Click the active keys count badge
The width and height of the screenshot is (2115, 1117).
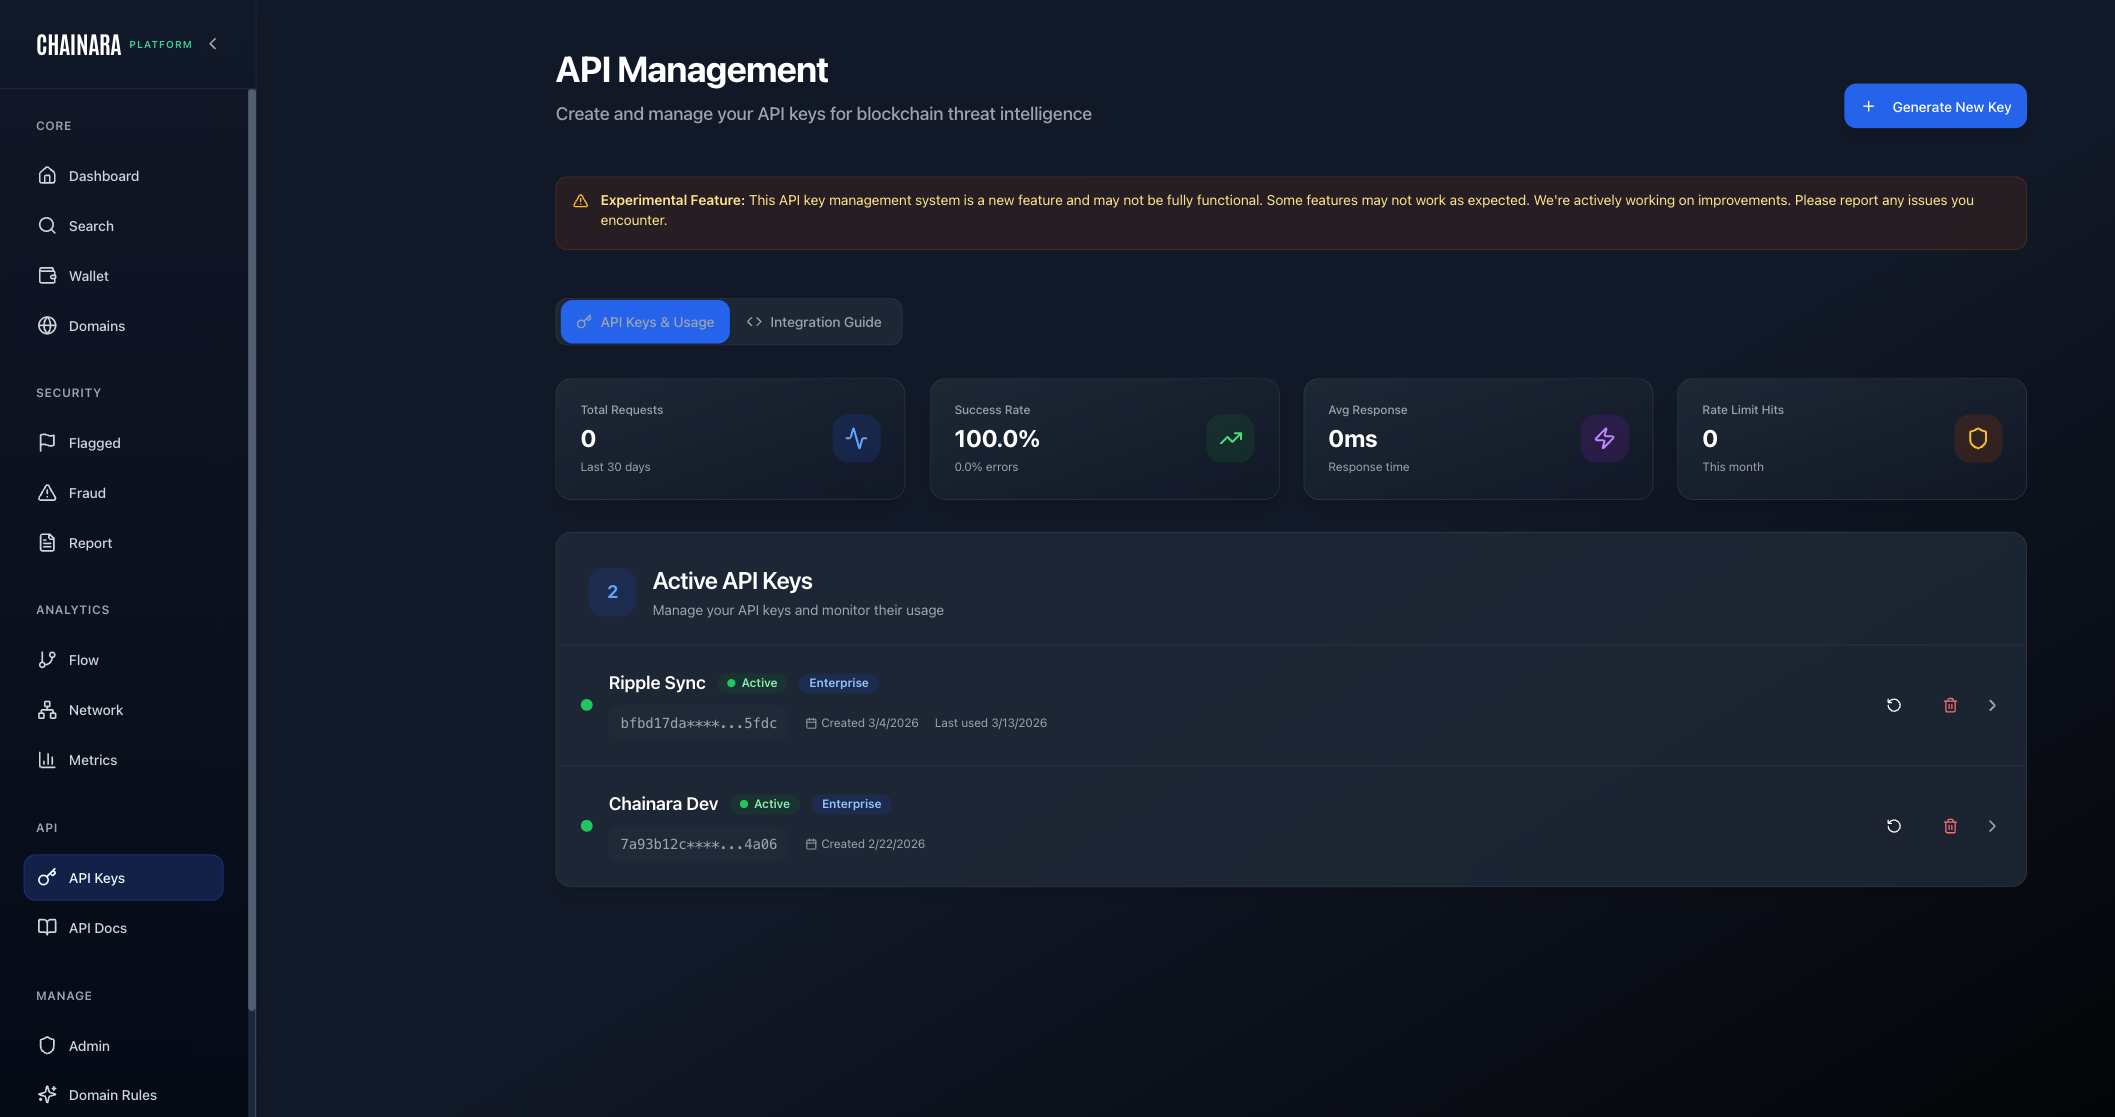[x=612, y=592]
